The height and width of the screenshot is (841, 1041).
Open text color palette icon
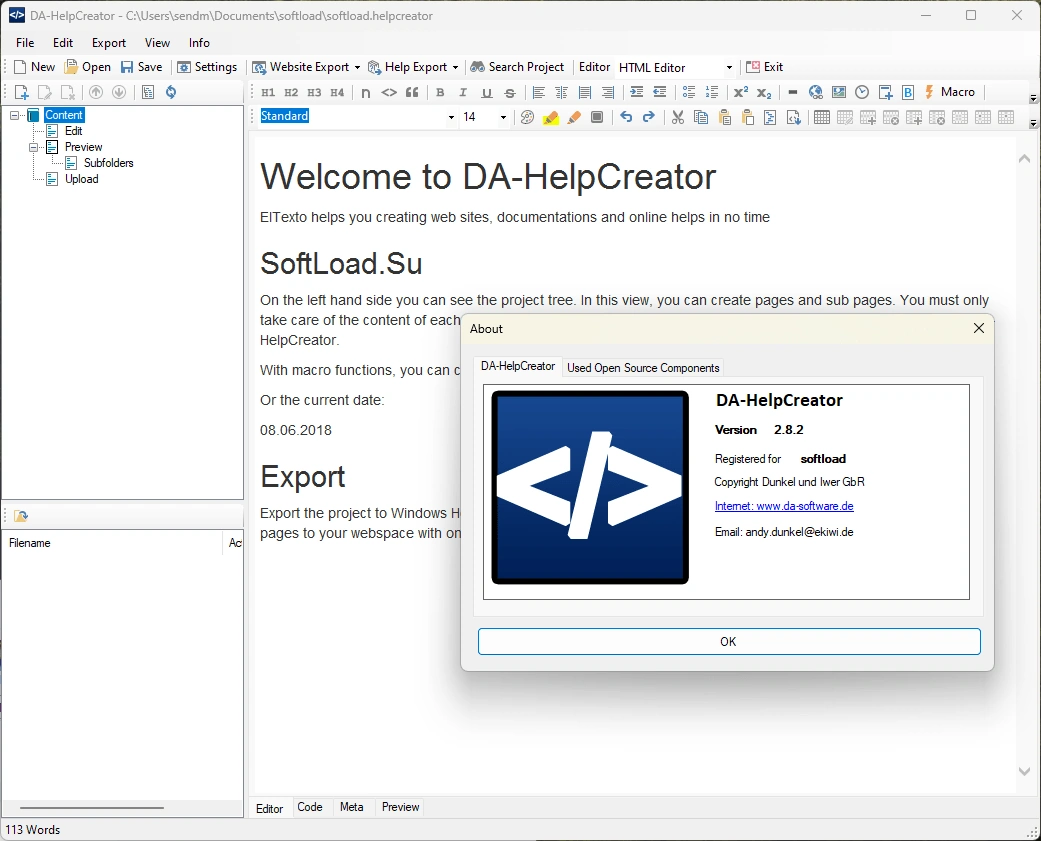(x=527, y=117)
